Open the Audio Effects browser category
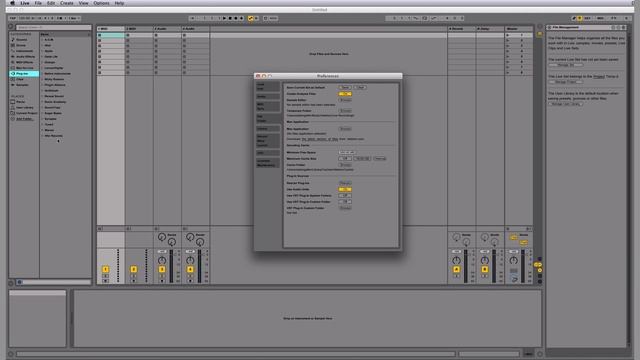 [x=24, y=57]
